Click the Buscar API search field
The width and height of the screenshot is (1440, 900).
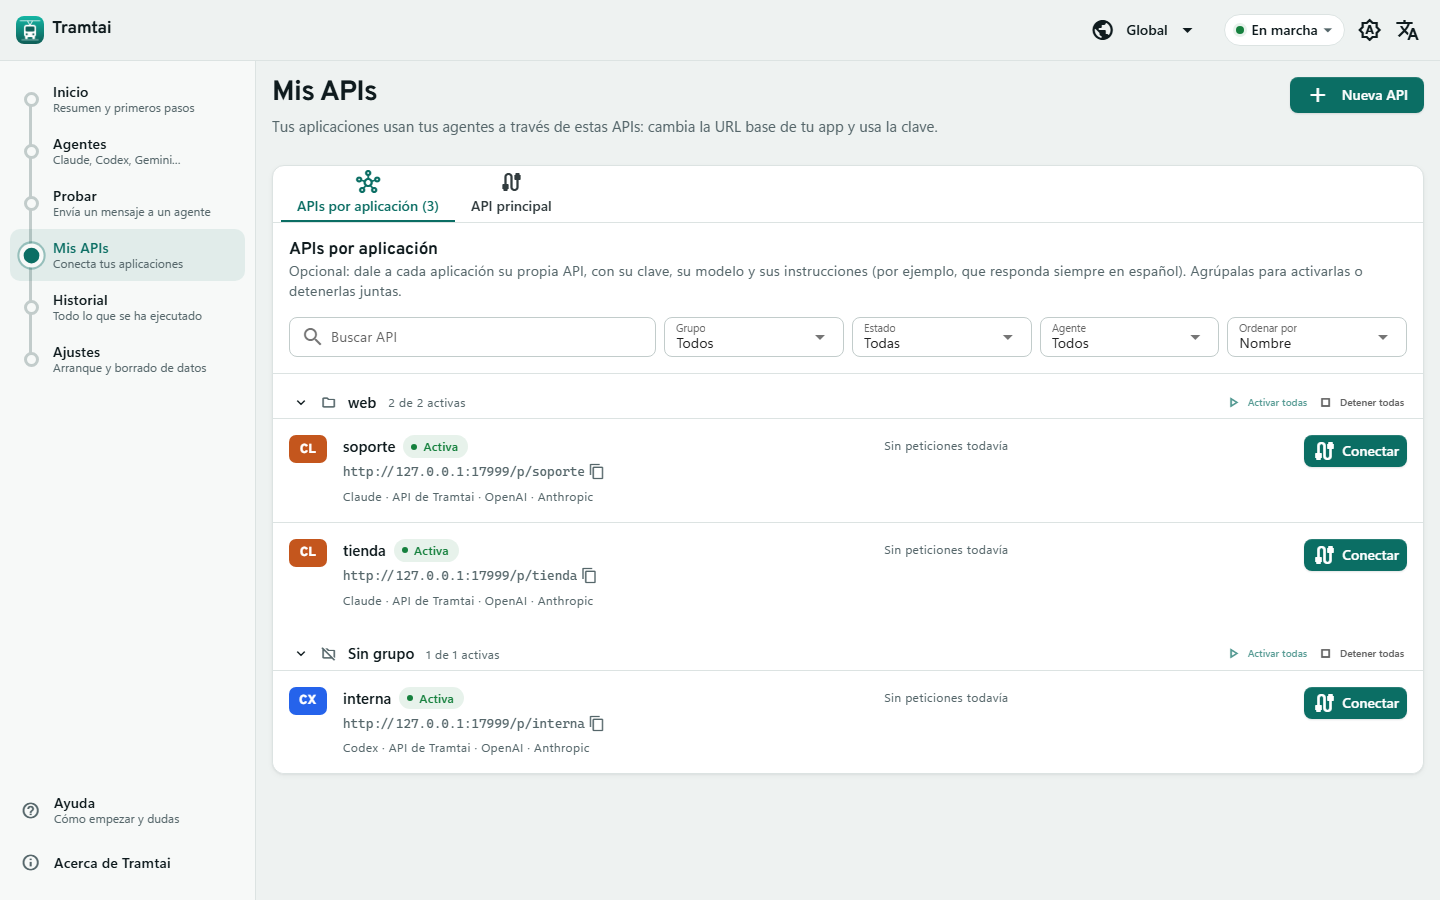click(x=472, y=337)
